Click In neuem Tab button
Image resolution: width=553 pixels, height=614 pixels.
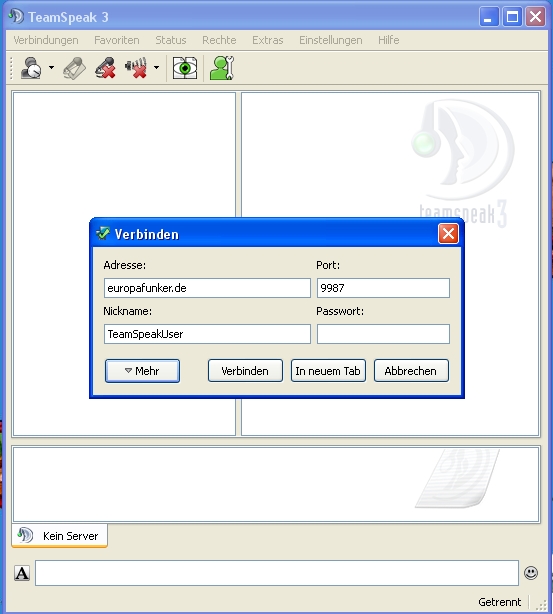(328, 370)
